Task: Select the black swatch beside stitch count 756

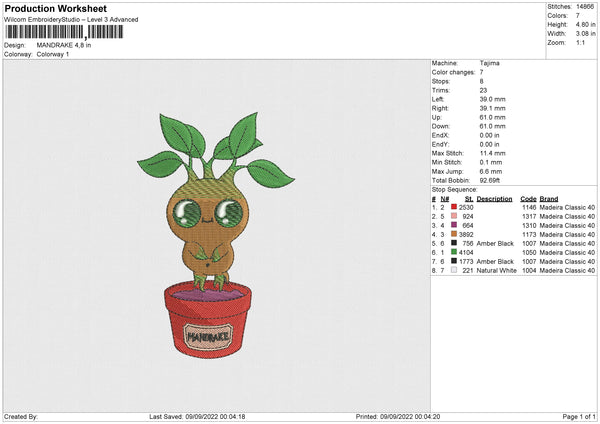Action: click(454, 243)
